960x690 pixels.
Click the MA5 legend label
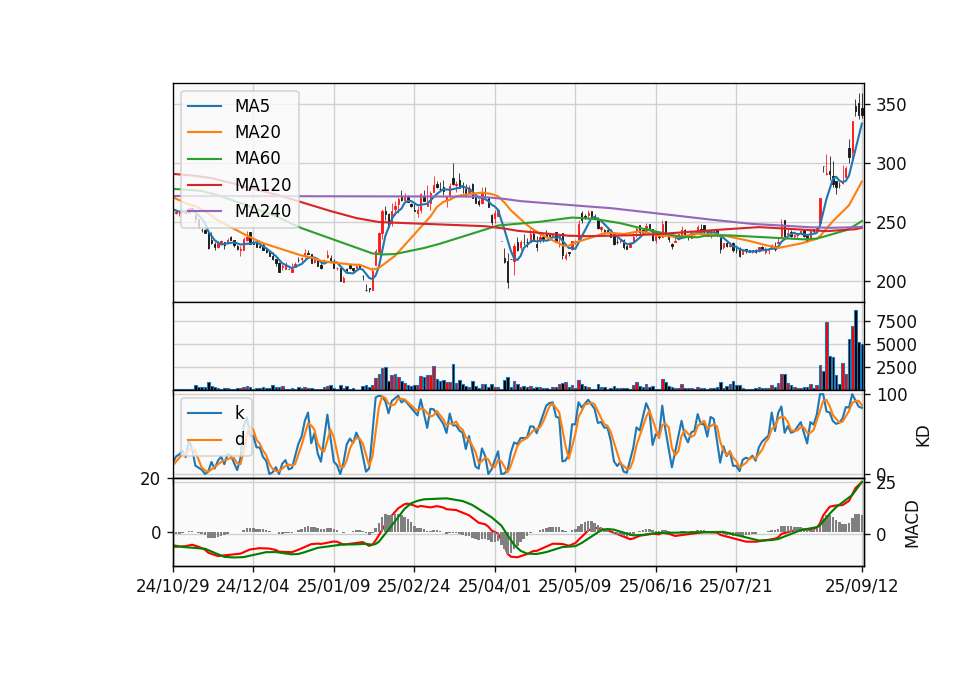coord(252,106)
